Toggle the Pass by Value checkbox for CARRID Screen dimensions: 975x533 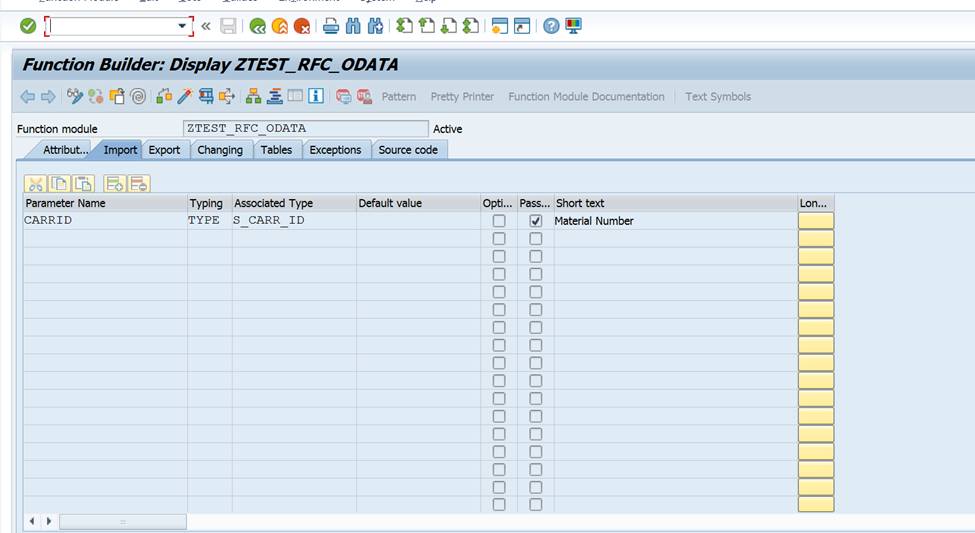[x=535, y=221]
